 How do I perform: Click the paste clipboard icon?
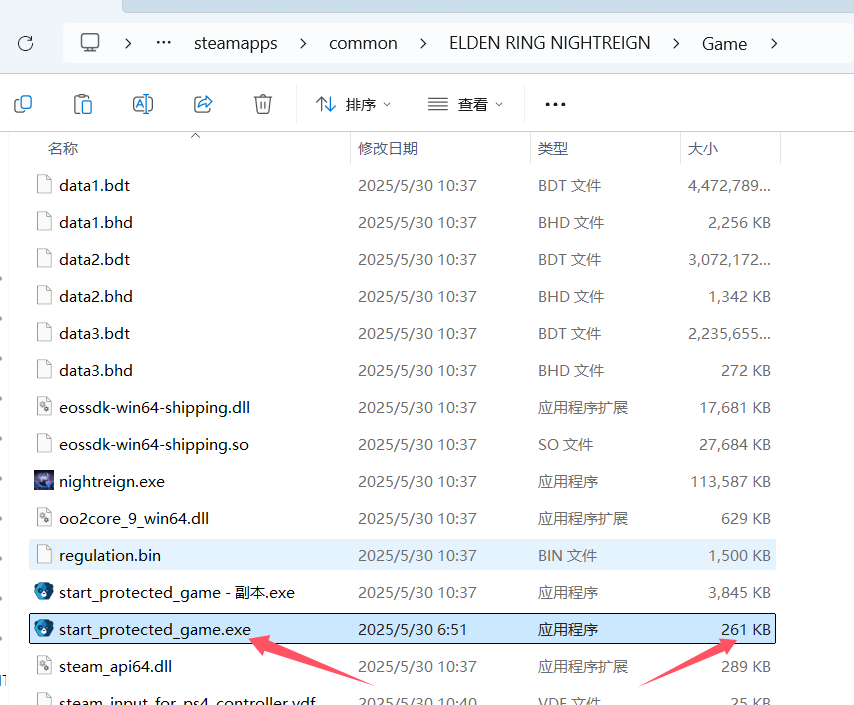(83, 104)
